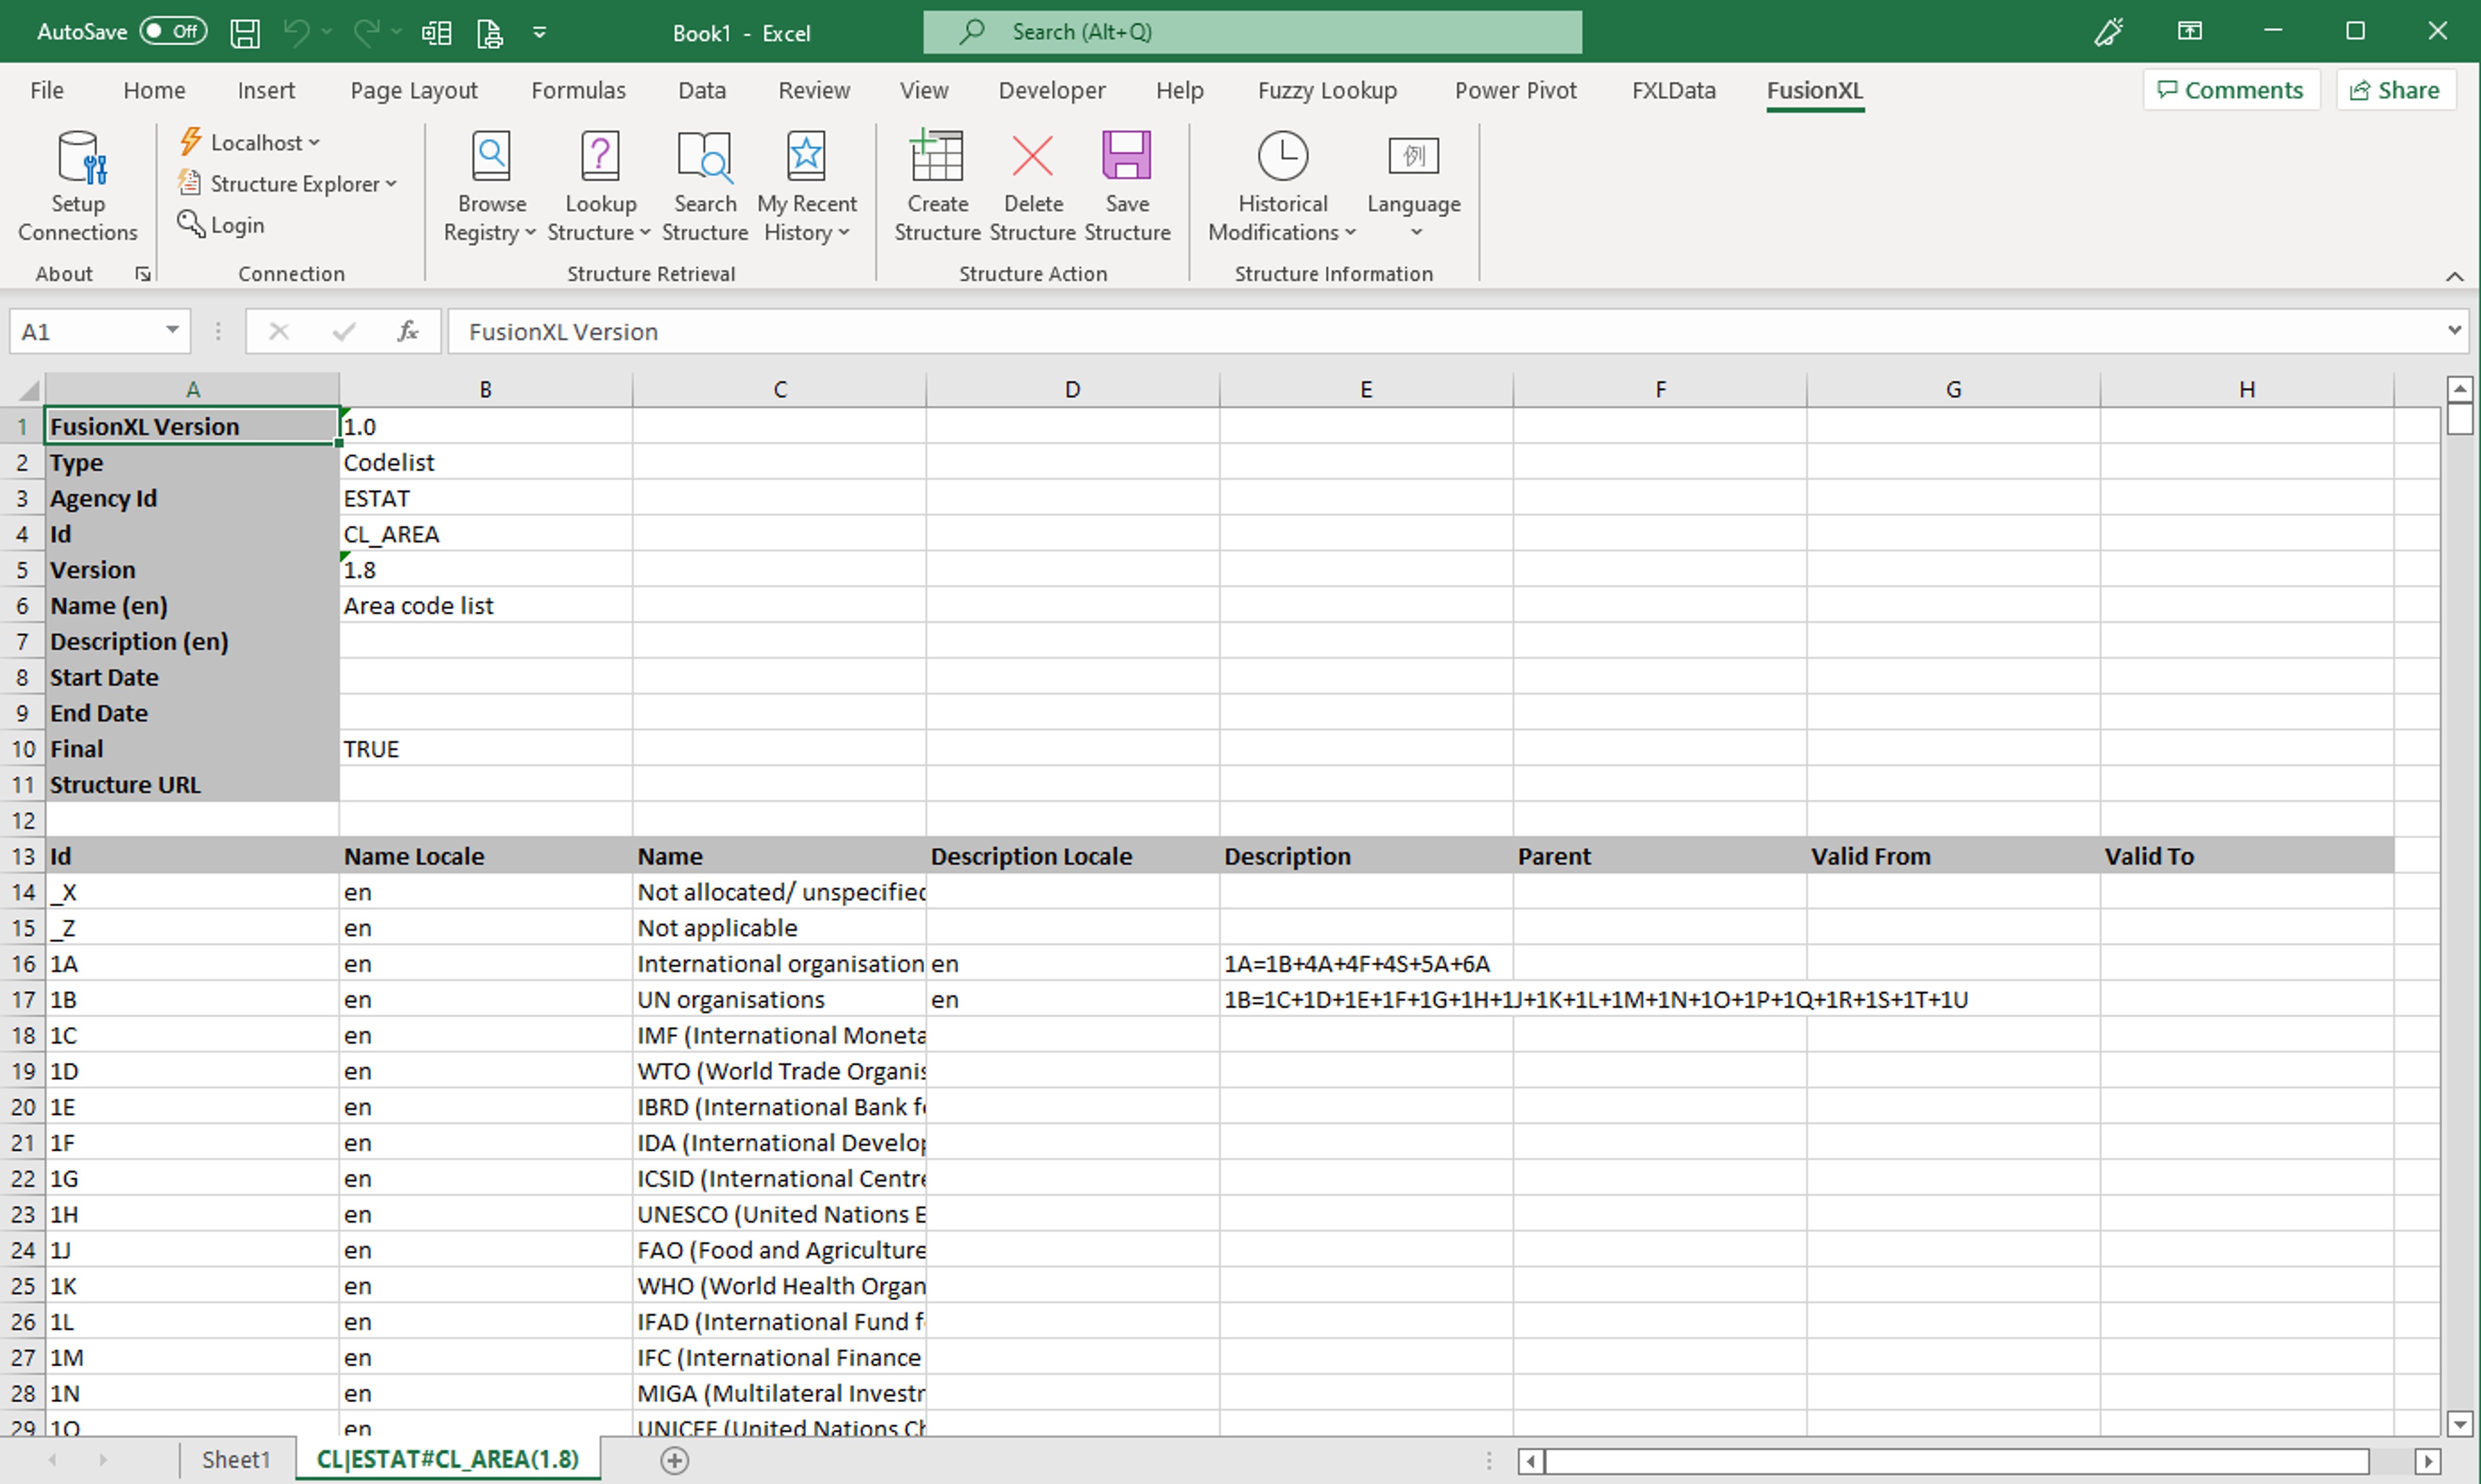Switch to the FXLData ribbon tab
The height and width of the screenshot is (1484, 2481).
tap(1673, 90)
